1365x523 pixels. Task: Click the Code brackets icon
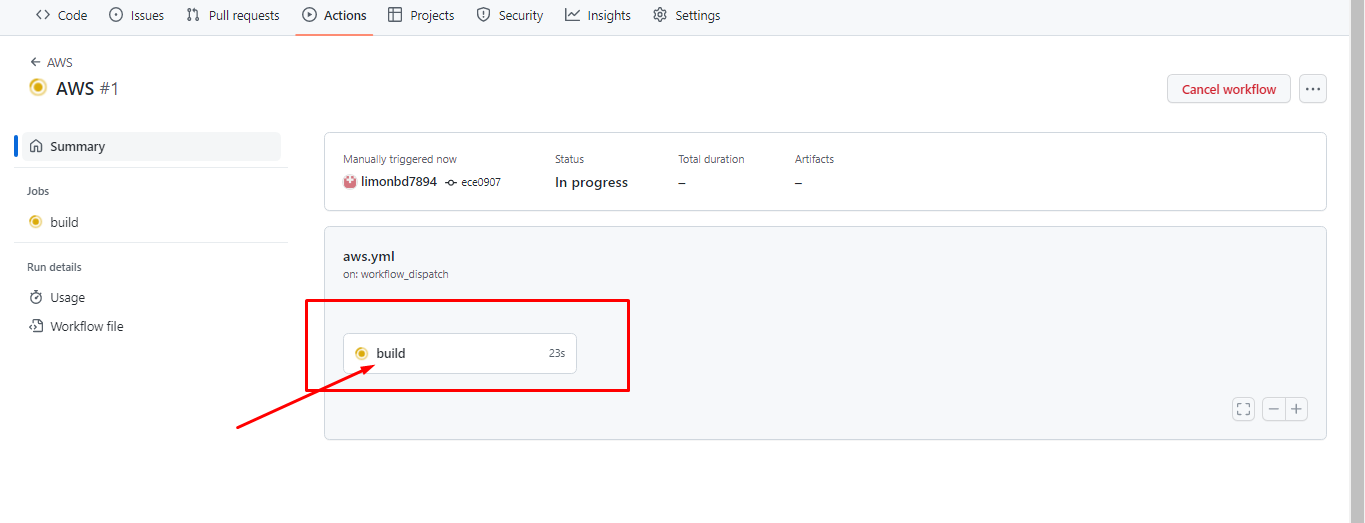(x=43, y=15)
